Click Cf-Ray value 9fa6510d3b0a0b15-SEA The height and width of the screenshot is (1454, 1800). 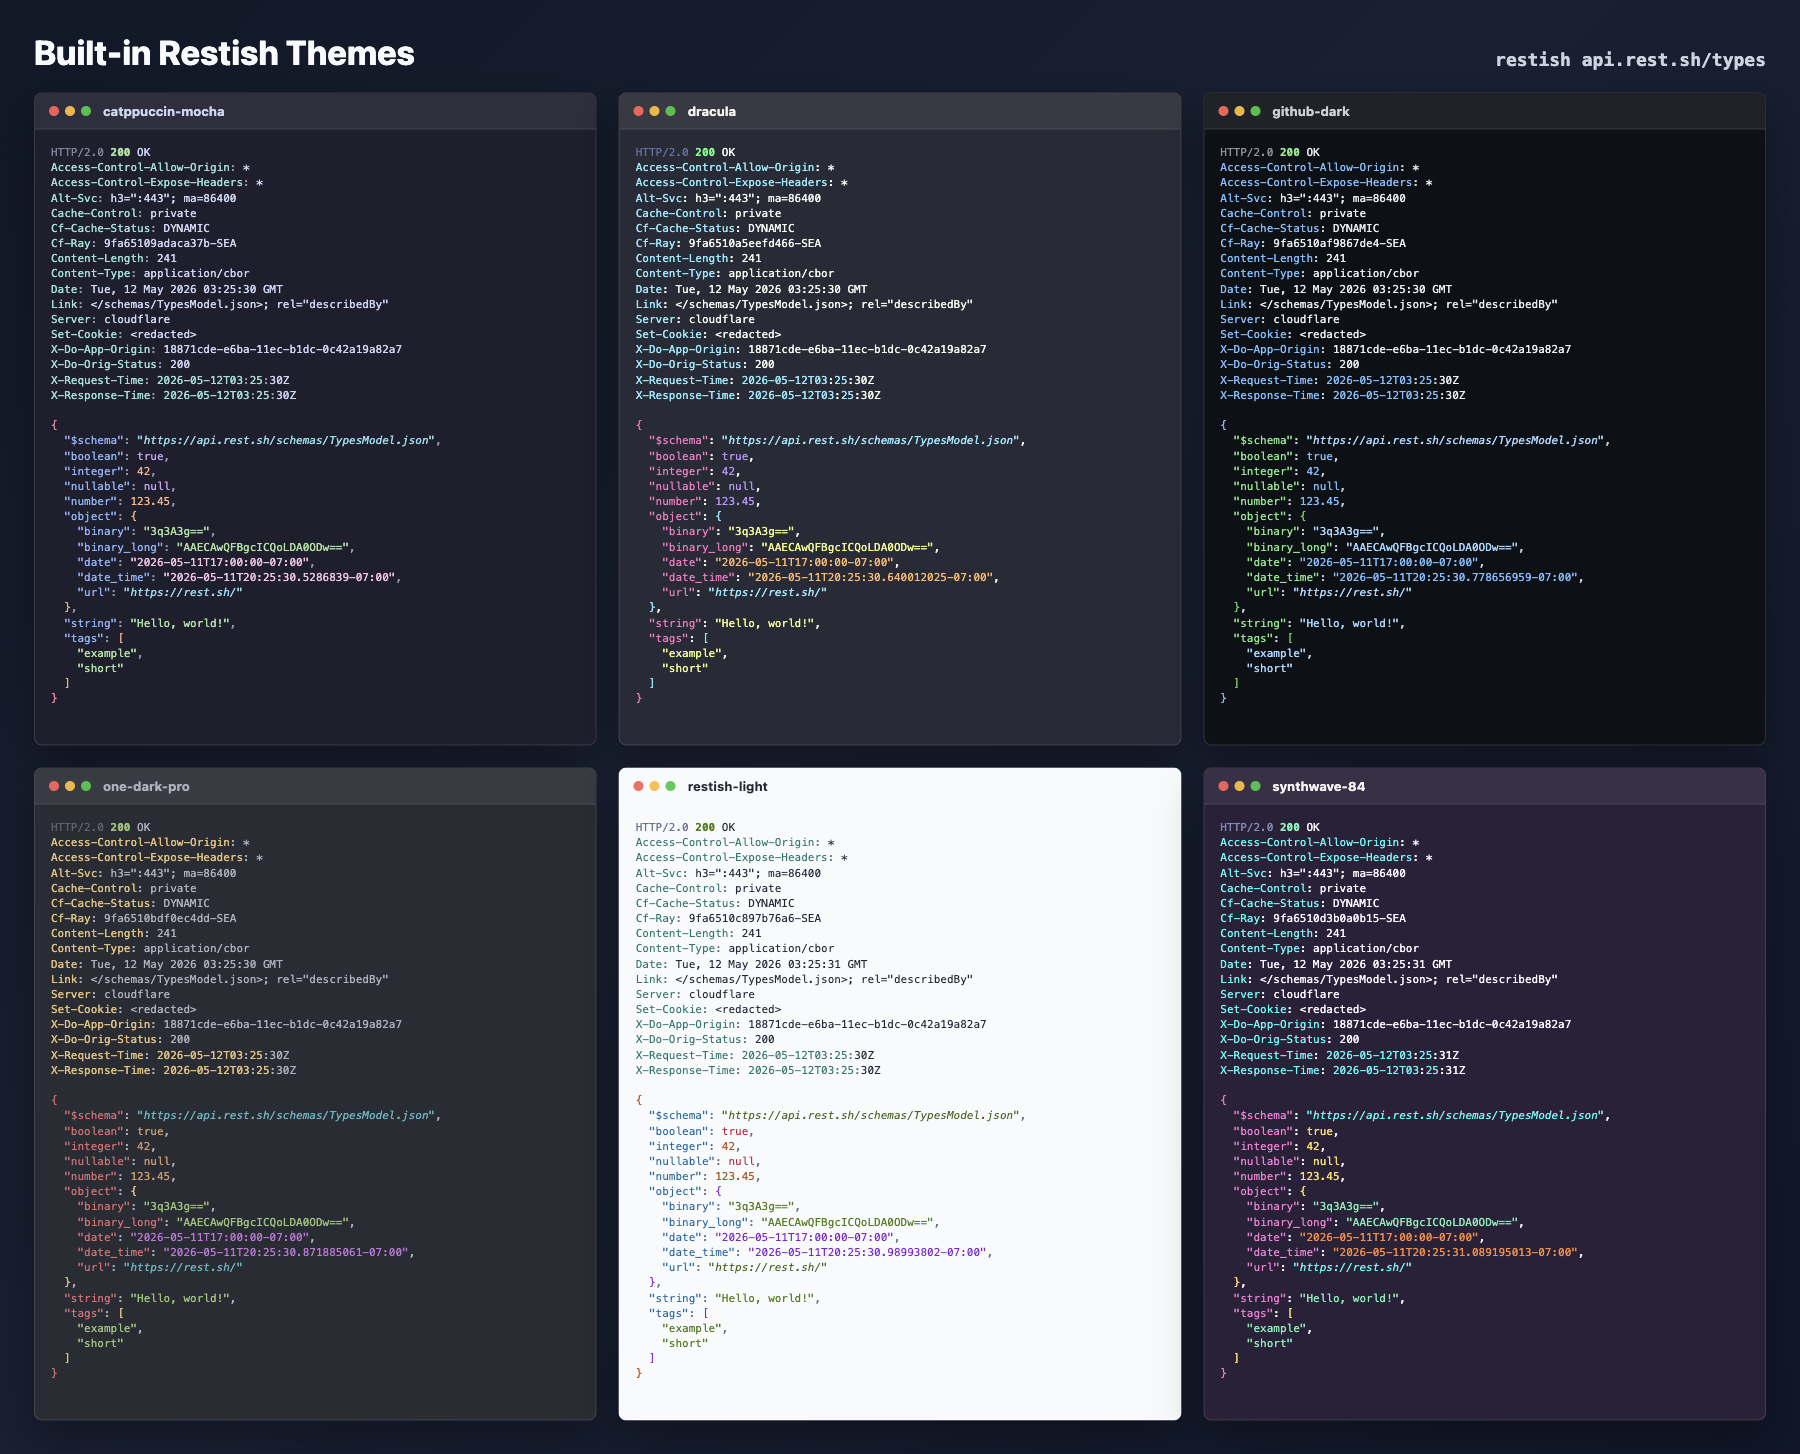point(1339,918)
